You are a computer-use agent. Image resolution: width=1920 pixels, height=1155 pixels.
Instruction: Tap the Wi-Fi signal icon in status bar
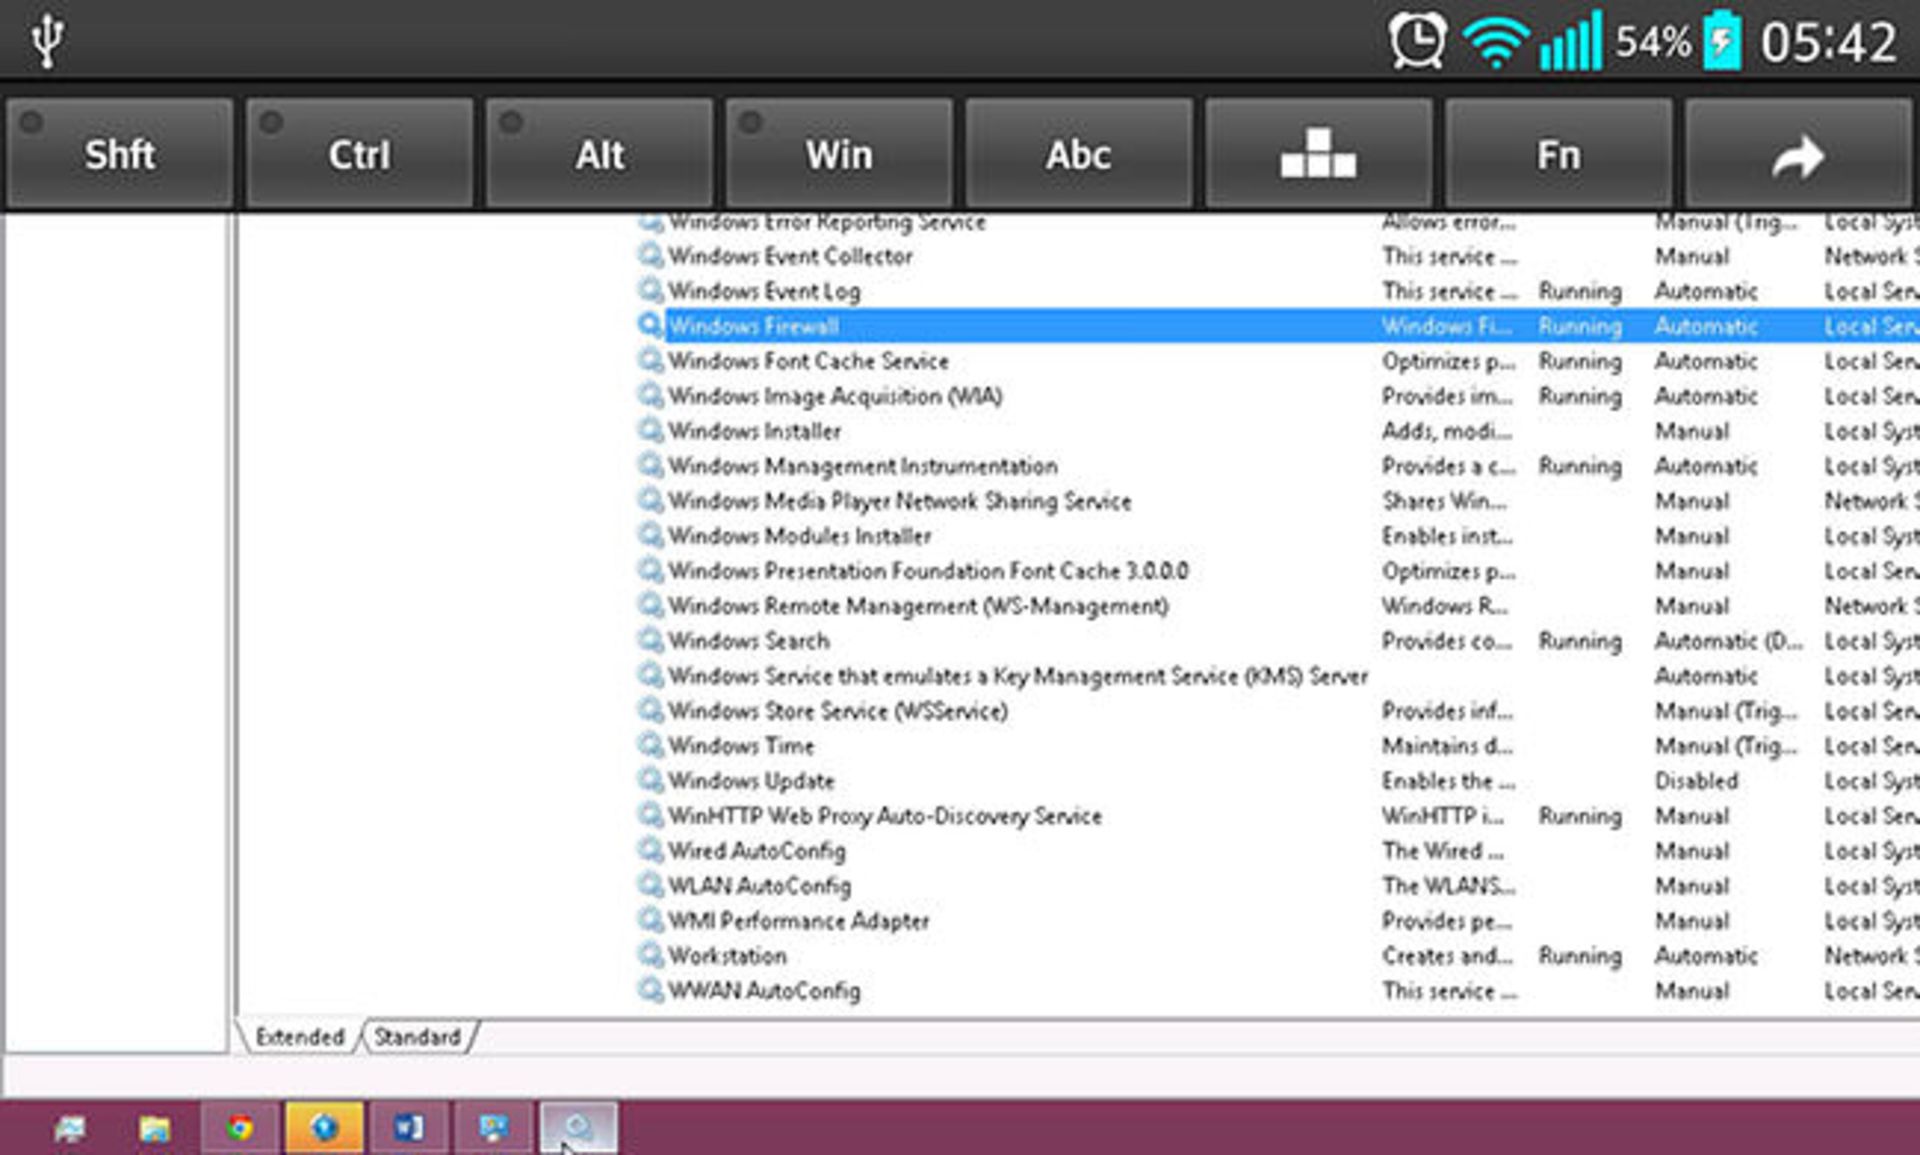[x=1495, y=42]
